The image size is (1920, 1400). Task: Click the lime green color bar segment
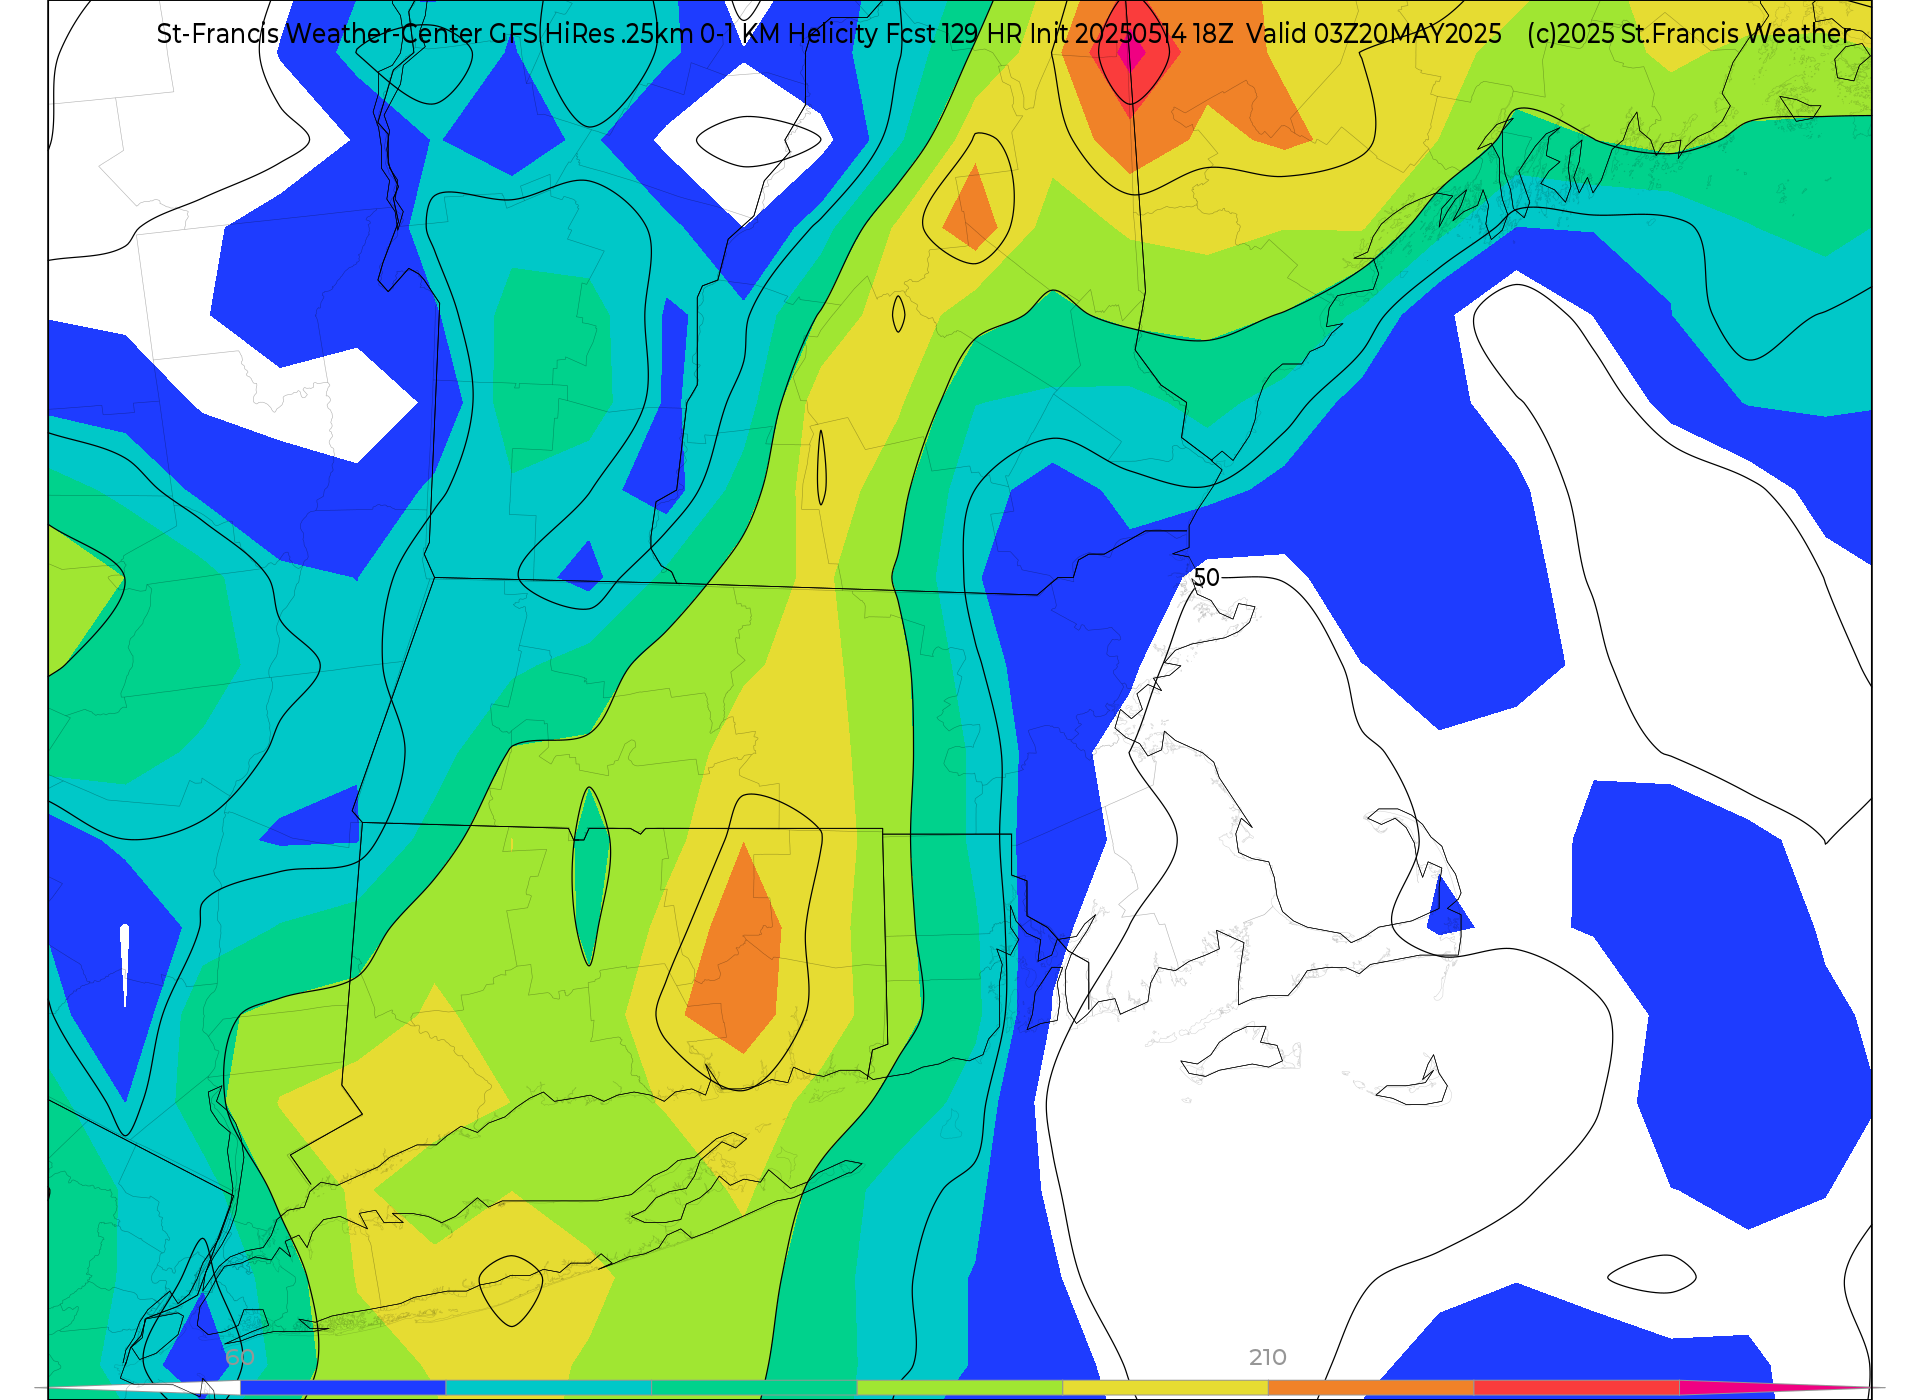pos(959,1388)
